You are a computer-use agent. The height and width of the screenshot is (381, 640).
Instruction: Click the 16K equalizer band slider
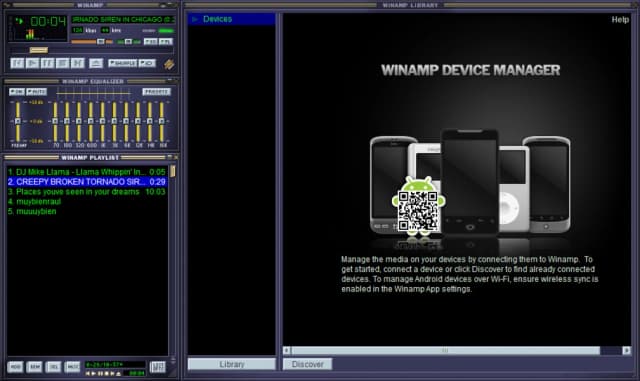162,121
